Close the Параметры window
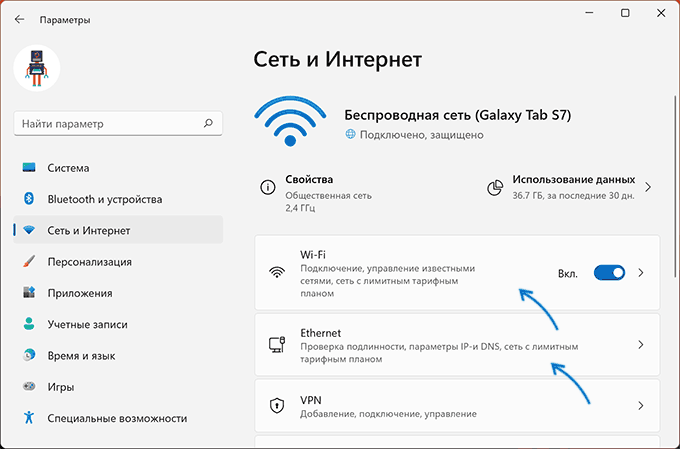This screenshot has height=449, width=680. point(661,13)
